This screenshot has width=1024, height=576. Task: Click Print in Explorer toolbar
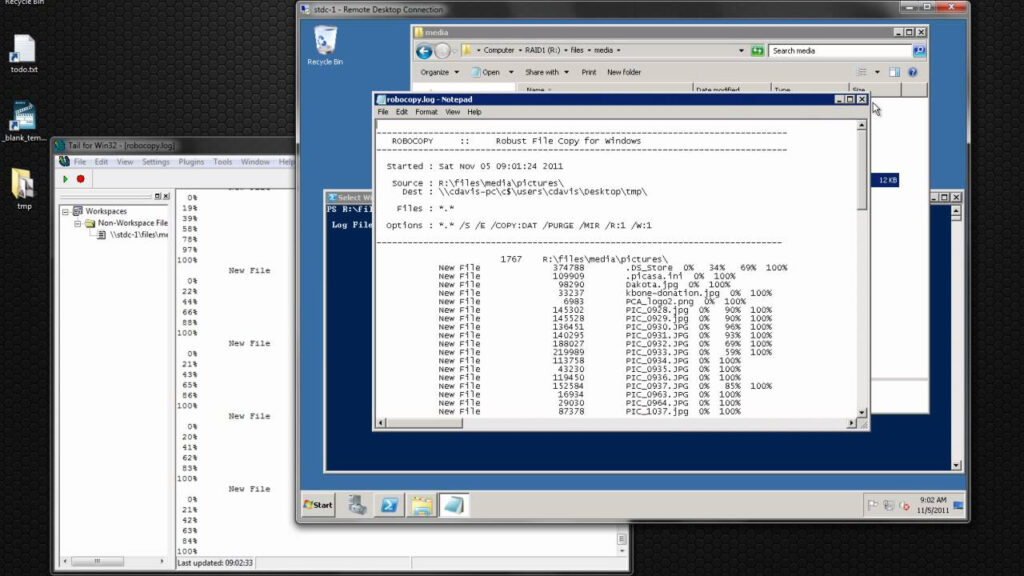[588, 72]
